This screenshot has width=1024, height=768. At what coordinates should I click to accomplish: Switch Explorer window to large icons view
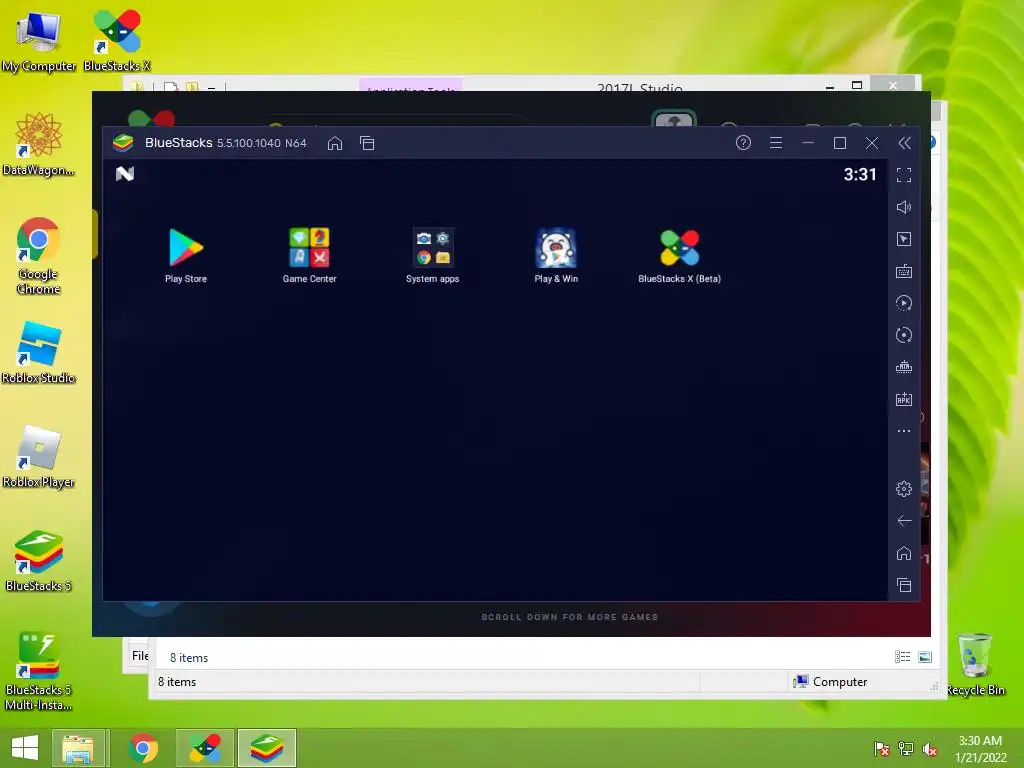(925, 657)
